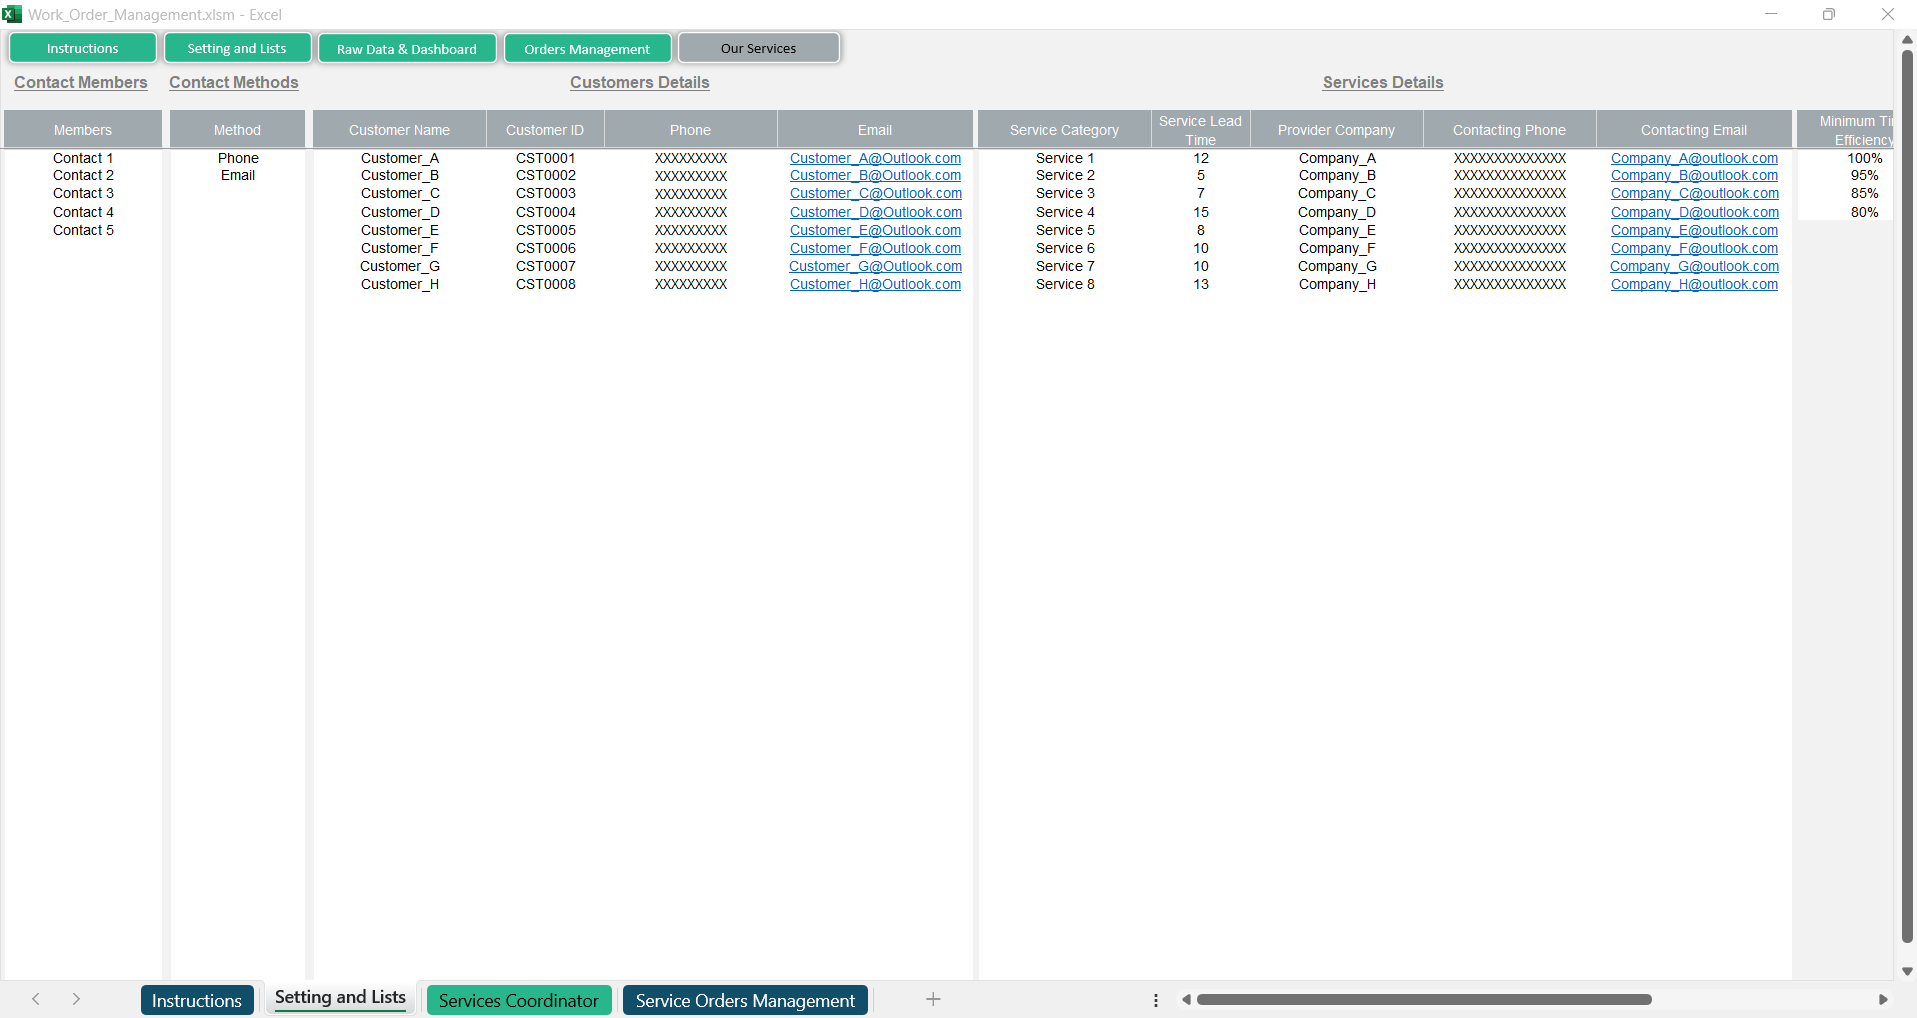Click the three-dot sheet tab options handle
The image size is (1917, 1018).
pos(1156,1000)
